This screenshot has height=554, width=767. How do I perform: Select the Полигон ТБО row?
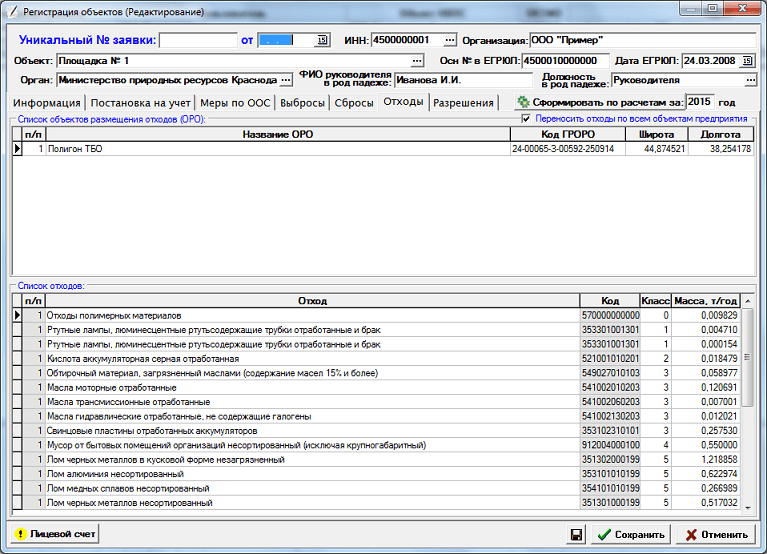[383, 149]
